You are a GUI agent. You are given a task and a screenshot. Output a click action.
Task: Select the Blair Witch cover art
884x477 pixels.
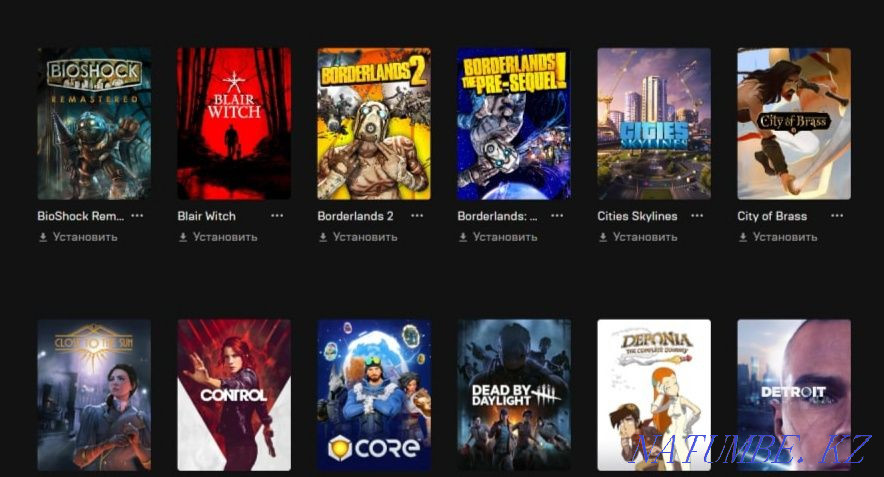click(x=234, y=123)
